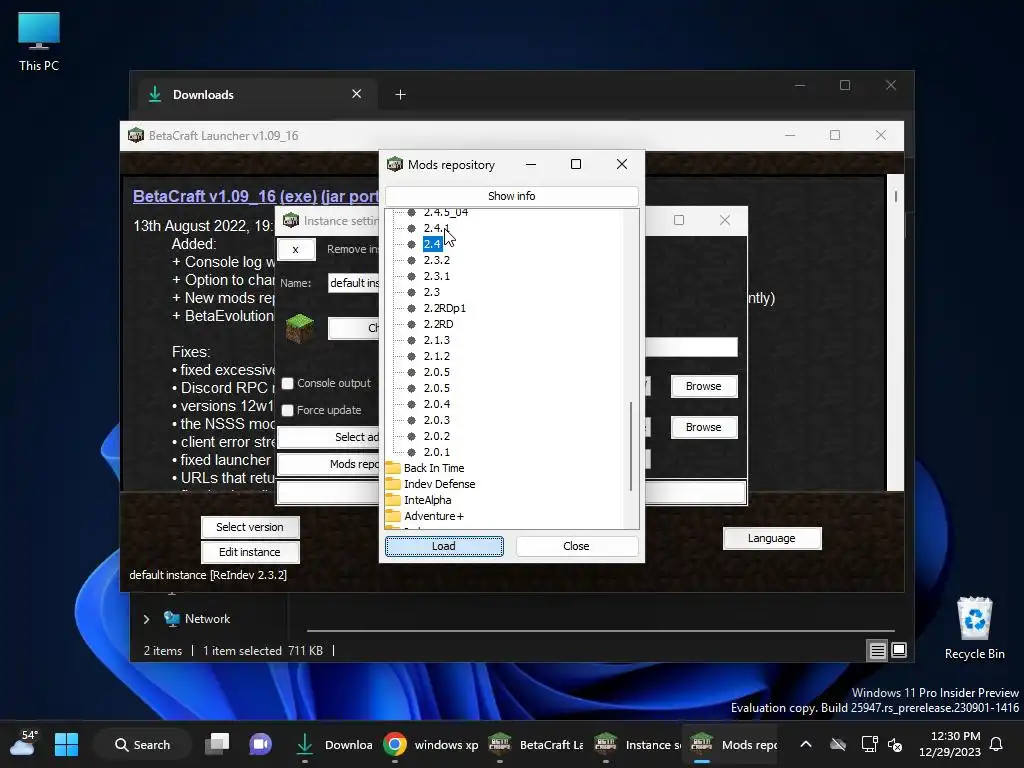This screenshot has width=1024, height=768.
Task: Close the Downloads tab
Action: [x=357, y=94]
